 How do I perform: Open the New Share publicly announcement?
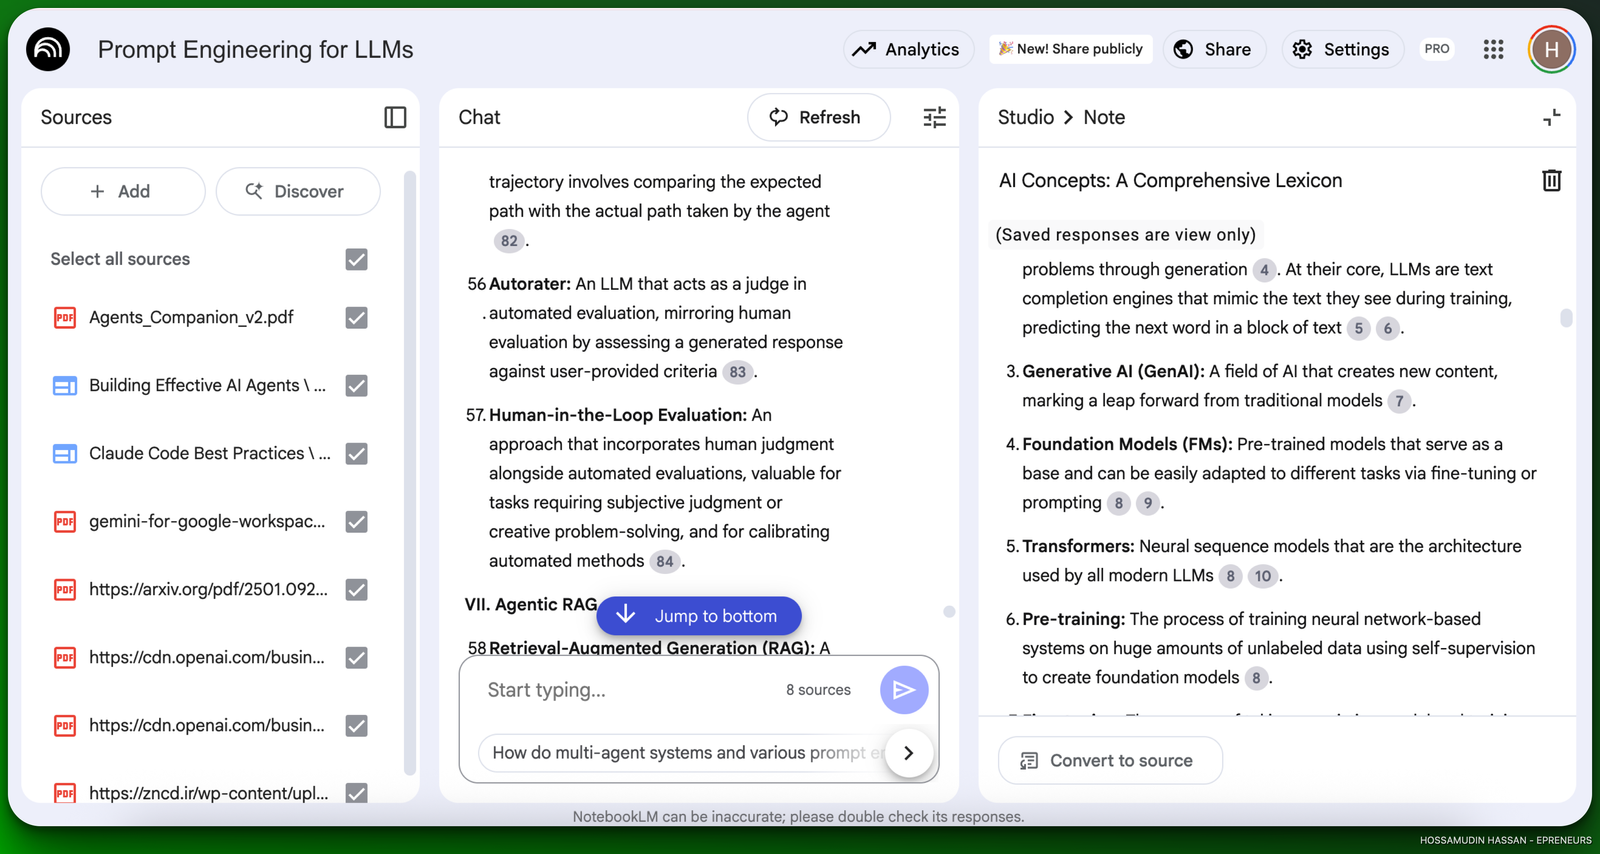(x=1071, y=49)
